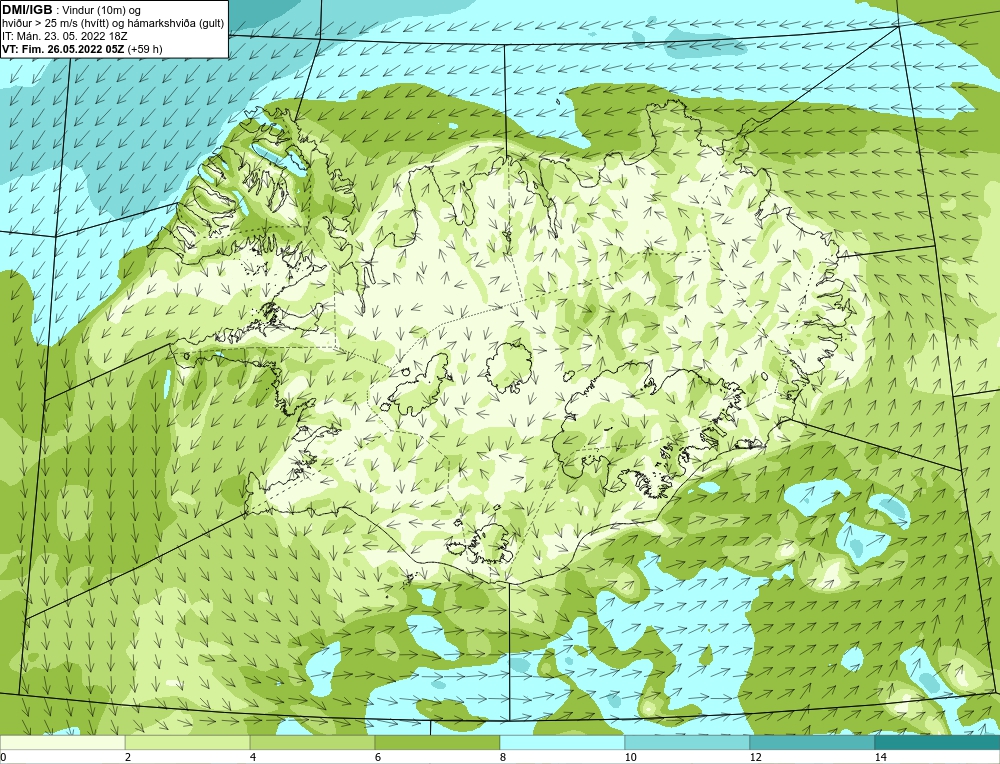The image size is (1000, 764).
Task: Click the 10–12 m/s cyan legend swatch
Action: coord(688,742)
